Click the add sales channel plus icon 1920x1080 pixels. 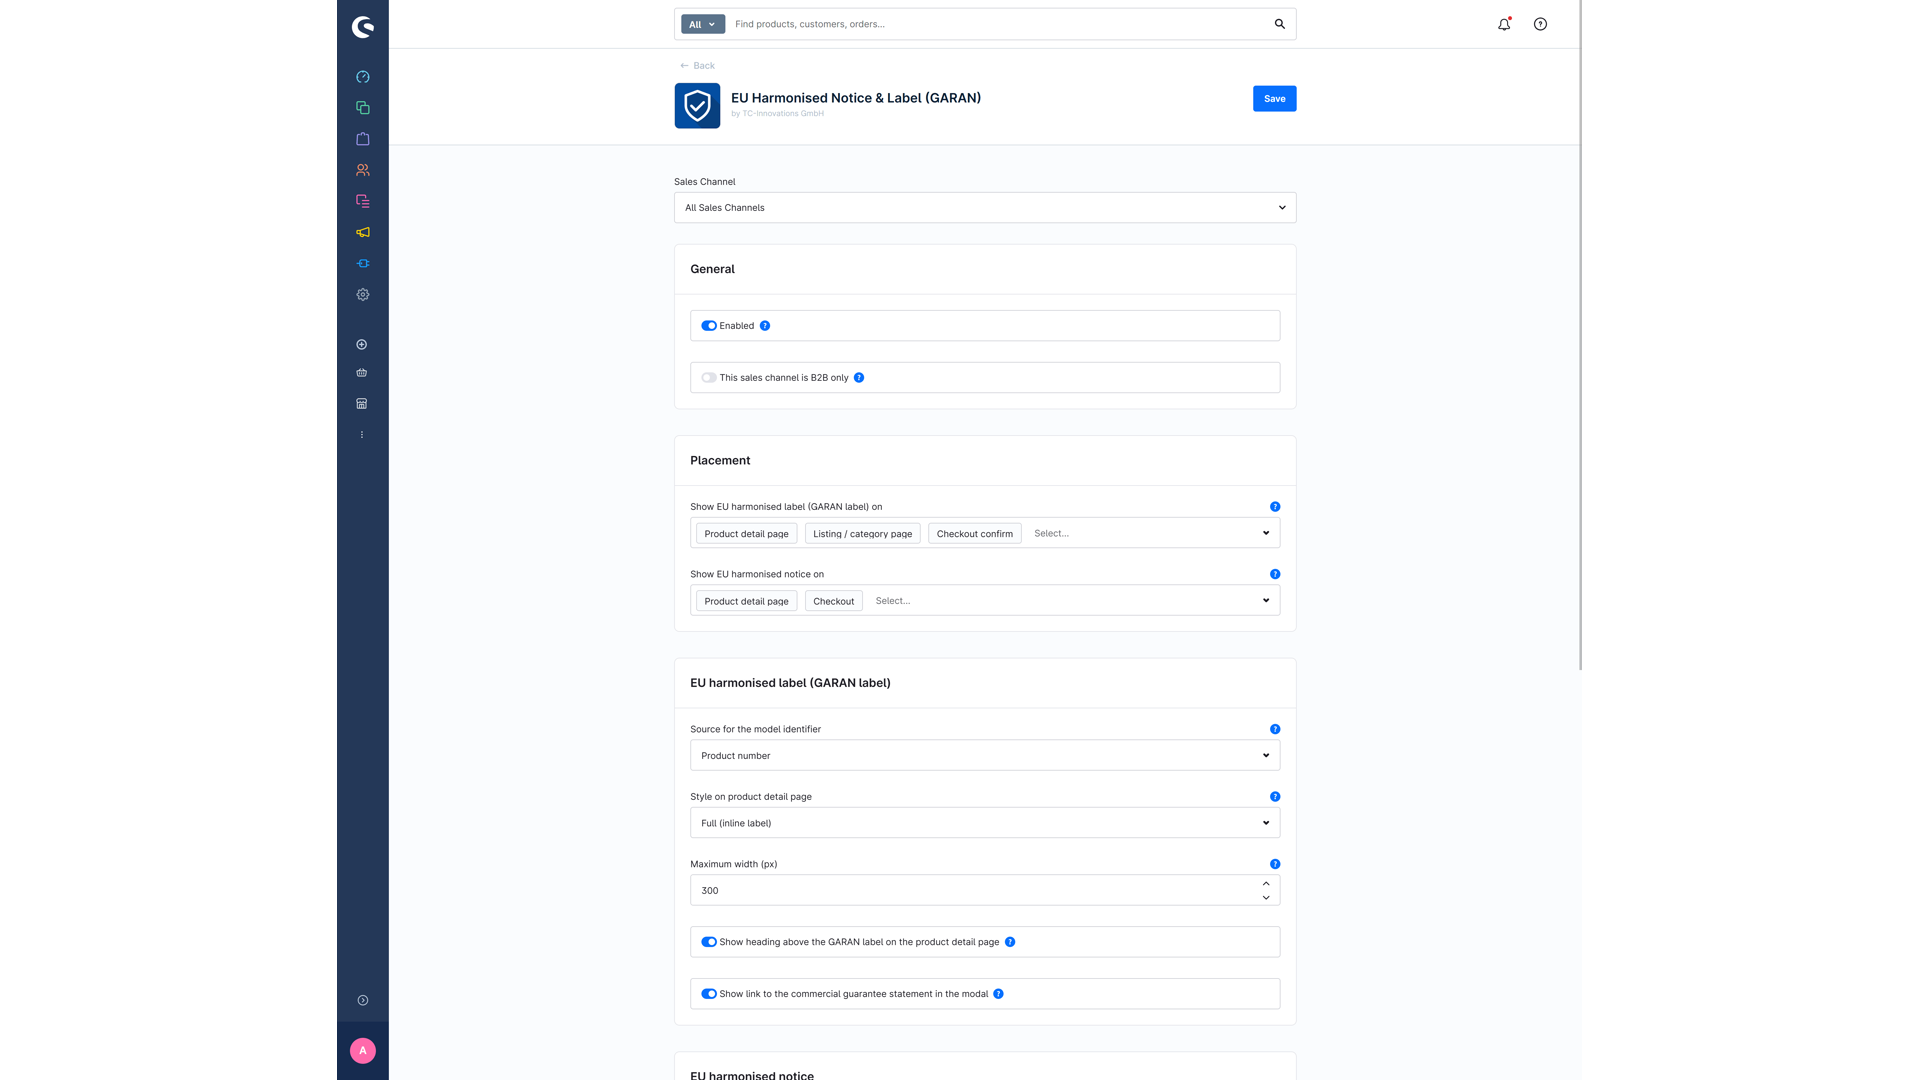362,345
